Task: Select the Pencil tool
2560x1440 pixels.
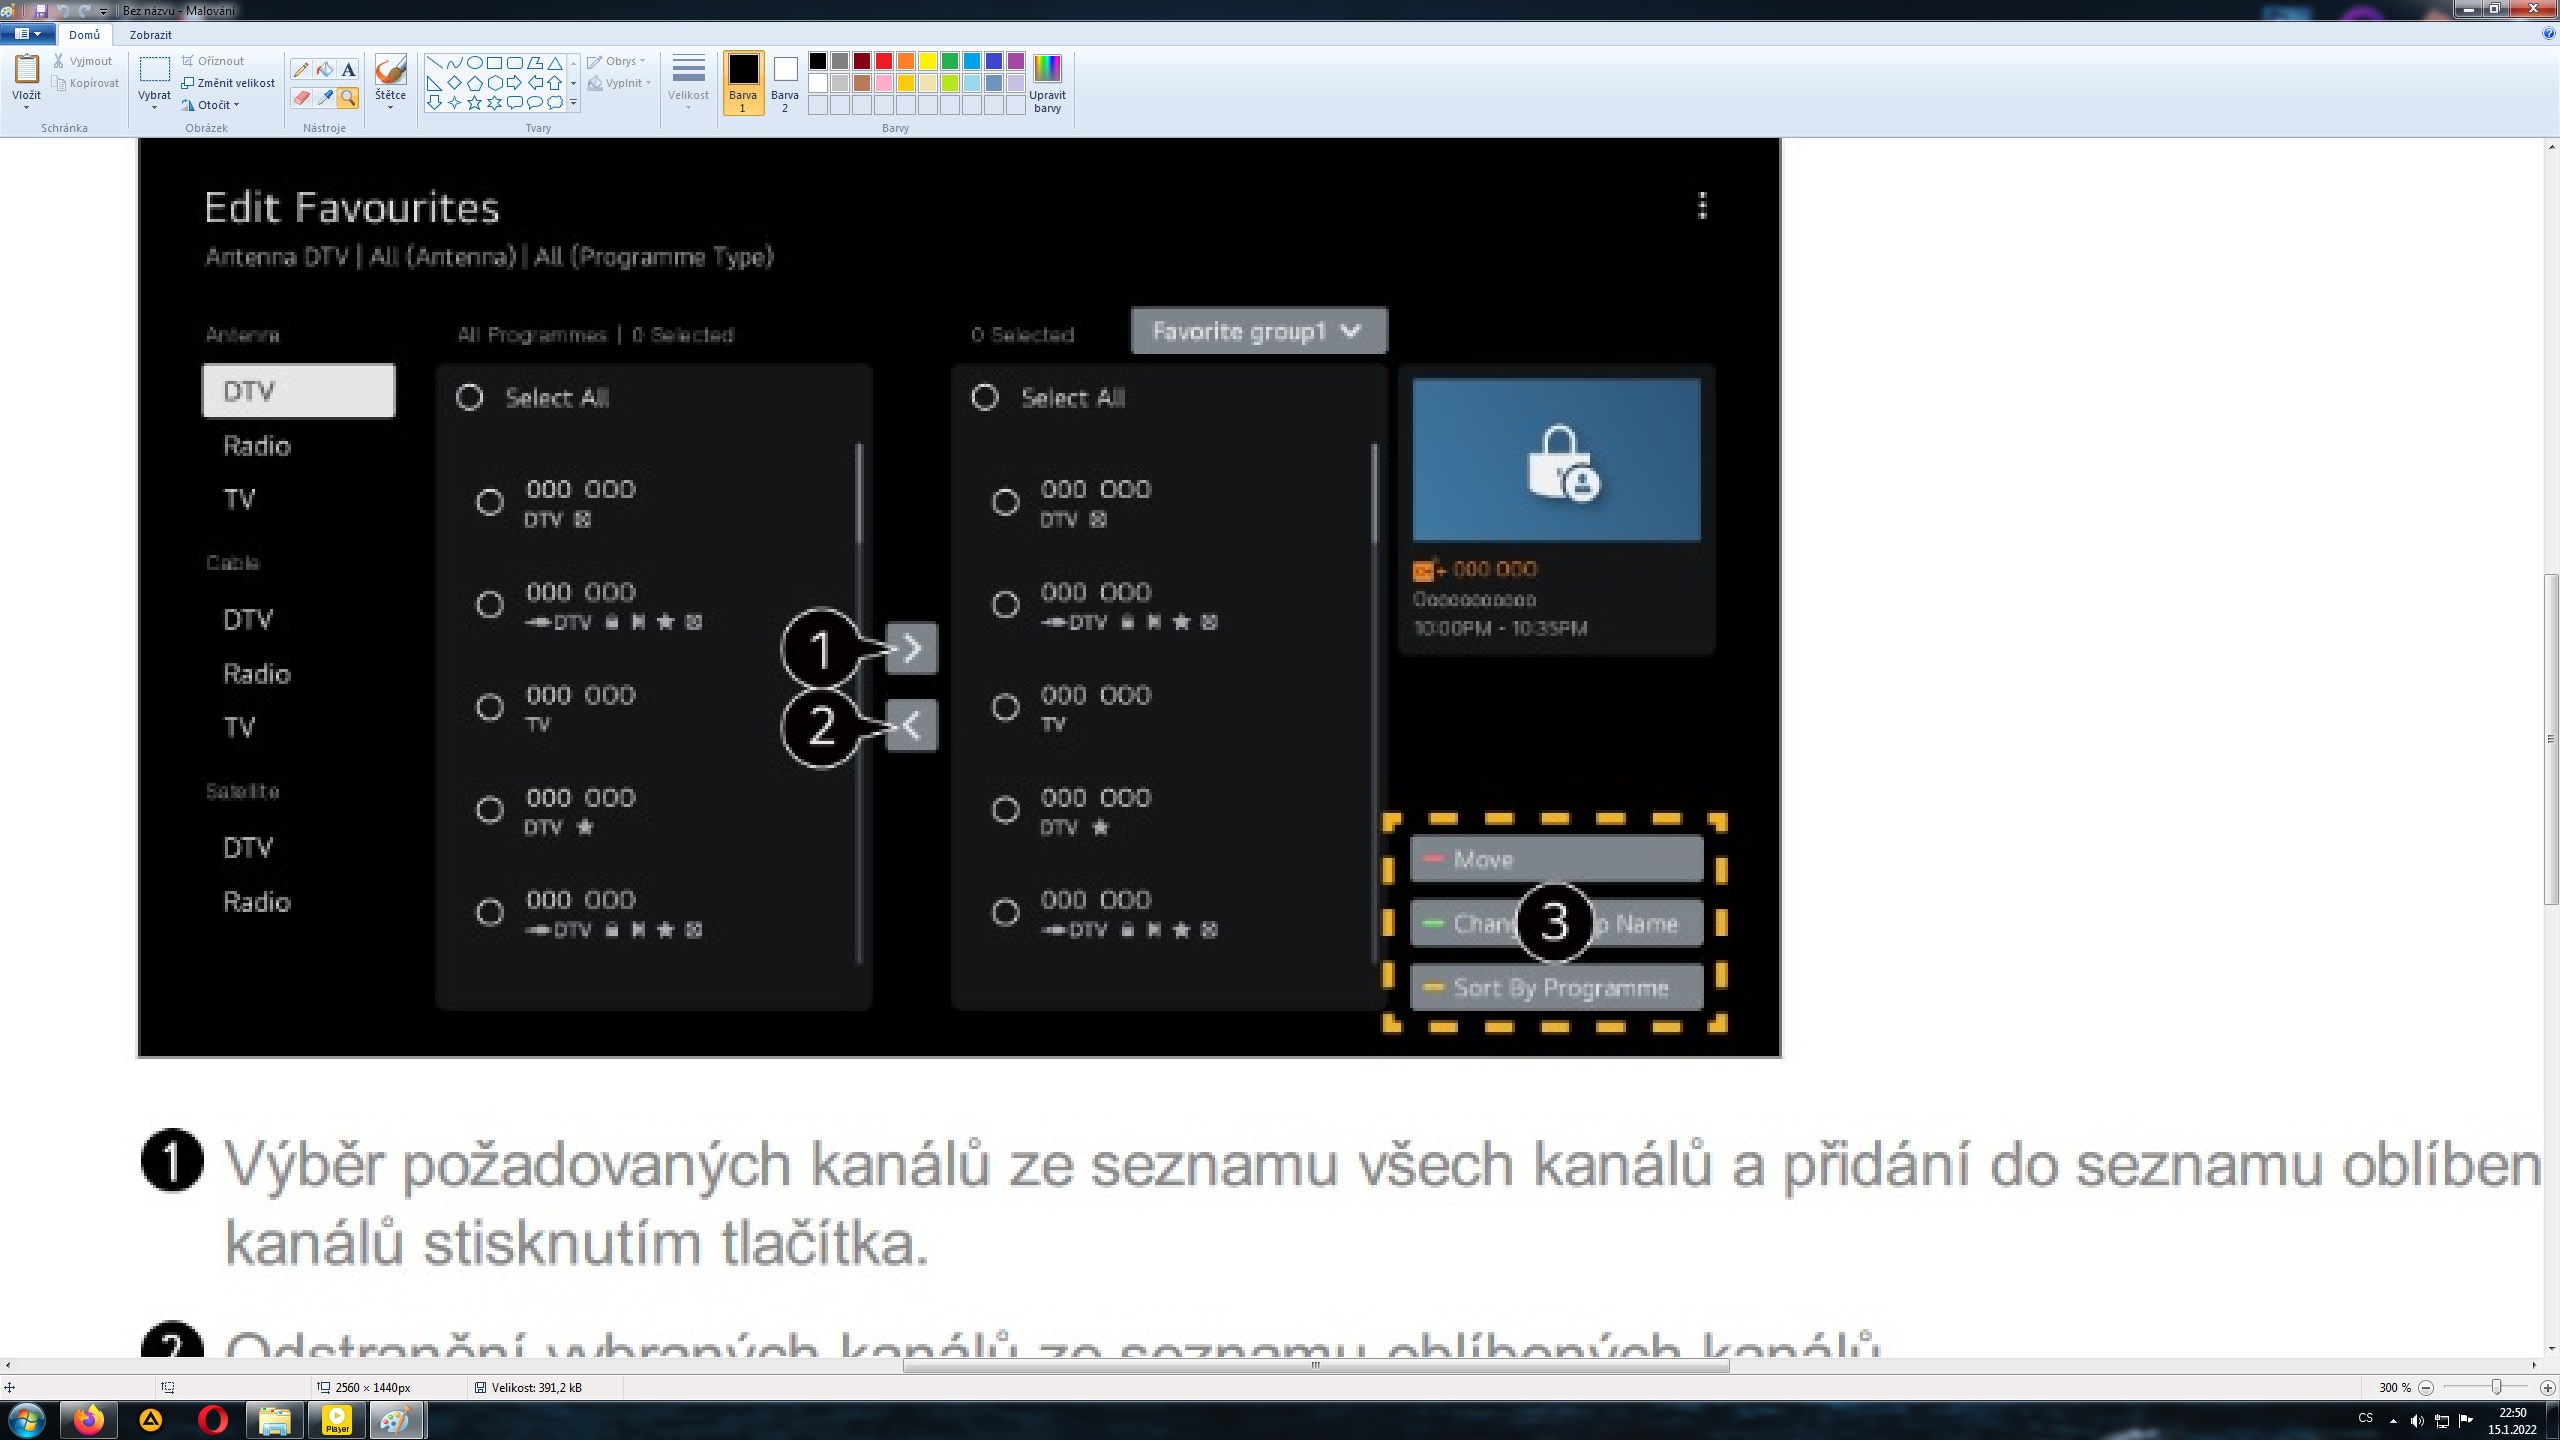Action: coord(300,69)
